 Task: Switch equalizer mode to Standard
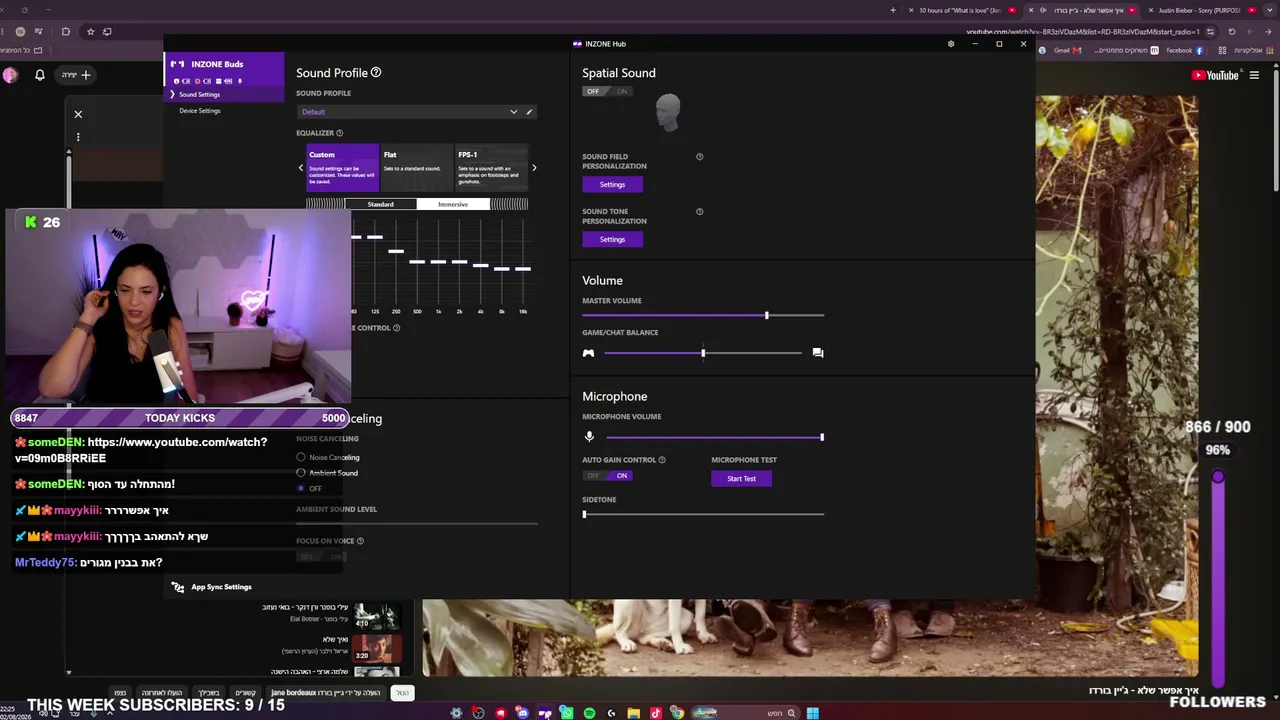click(x=380, y=204)
